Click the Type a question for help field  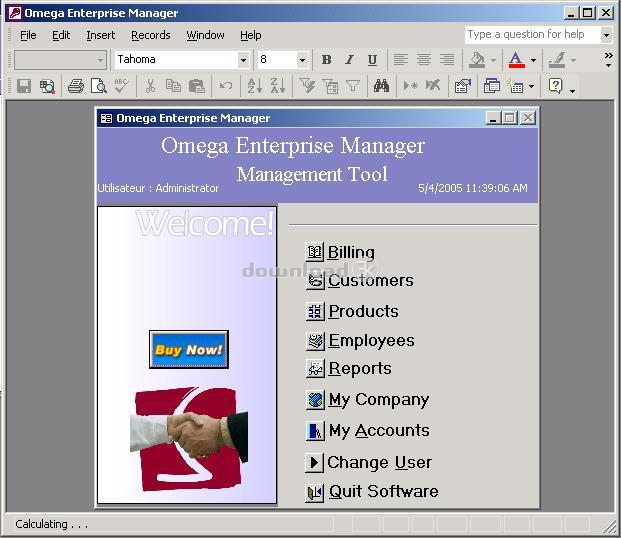(x=533, y=35)
